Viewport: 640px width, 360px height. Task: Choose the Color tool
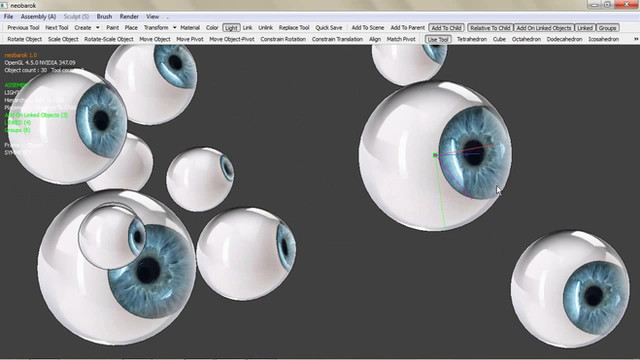click(x=212, y=28)
